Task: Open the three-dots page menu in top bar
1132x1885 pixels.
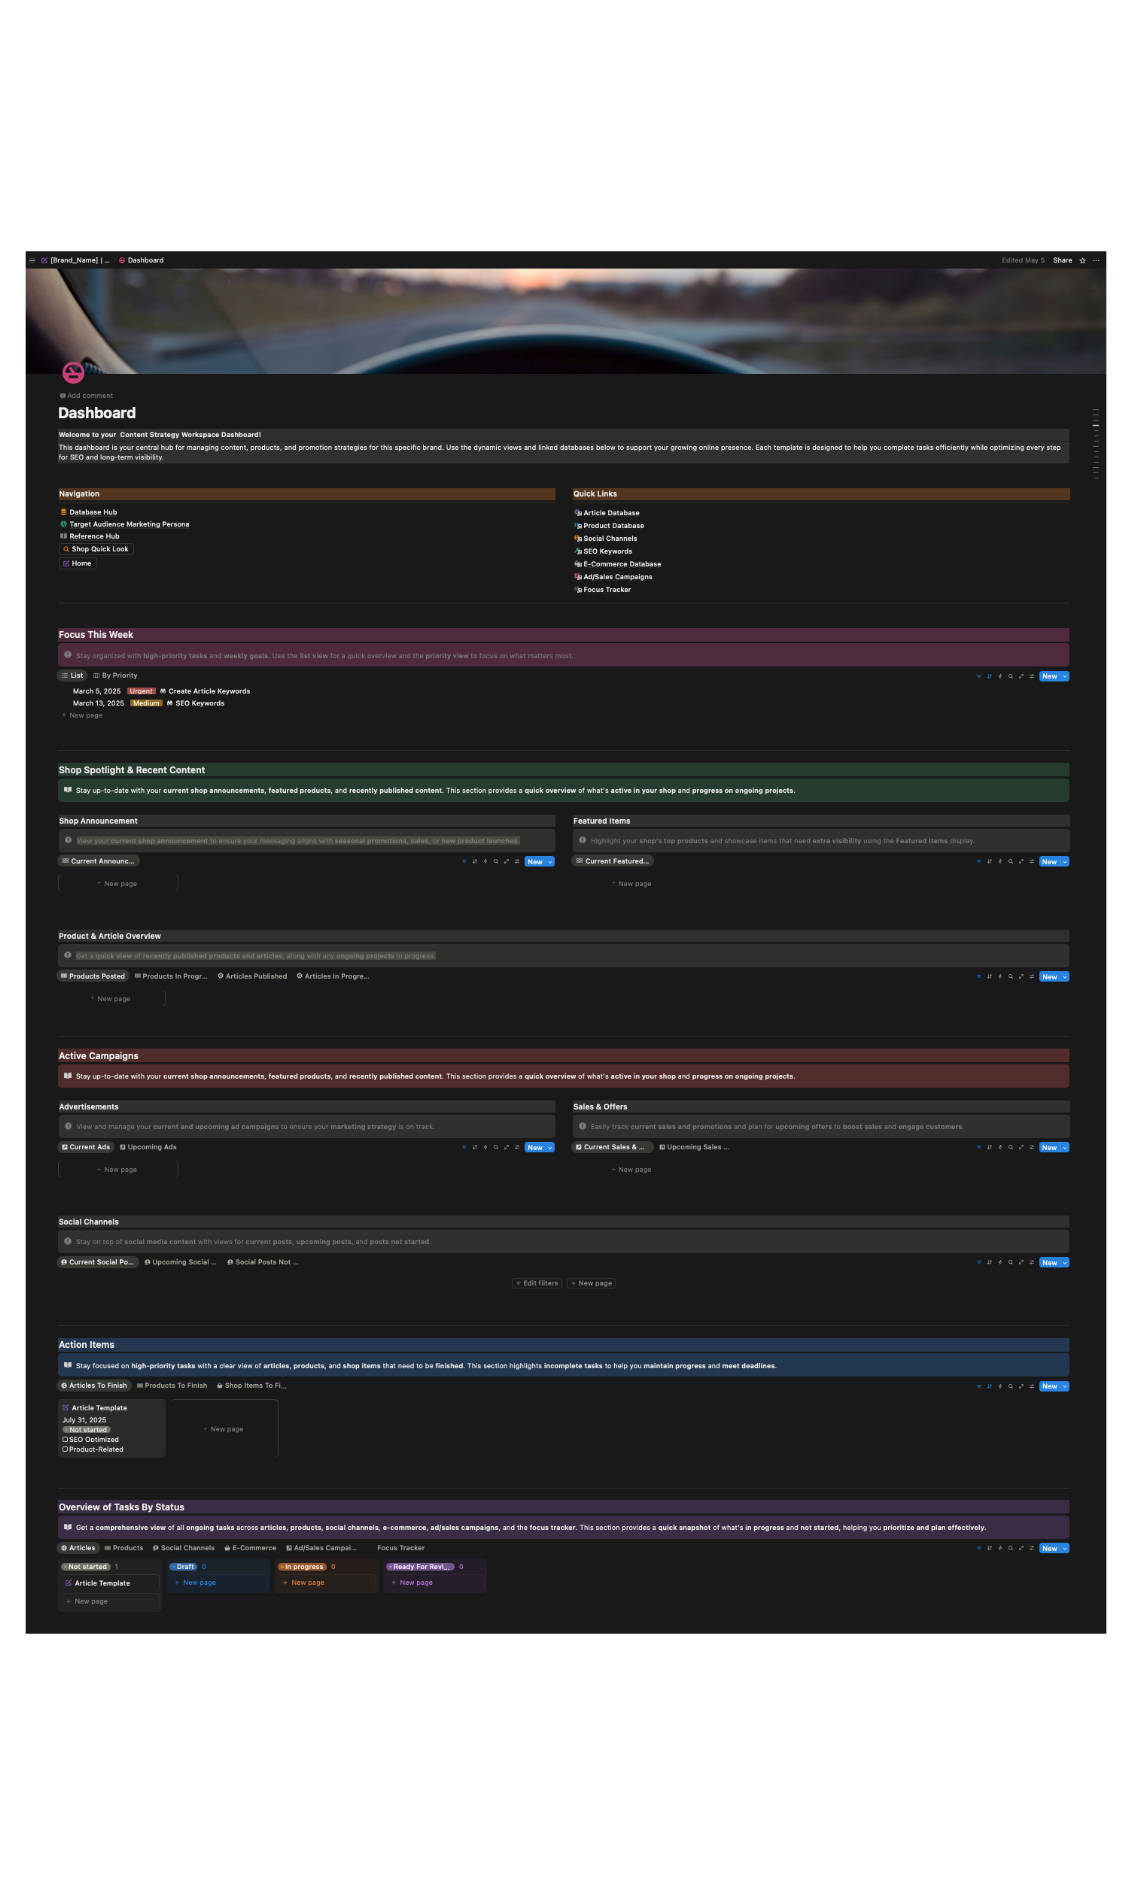Action: pyautogui.click(x=1096, y=260)
